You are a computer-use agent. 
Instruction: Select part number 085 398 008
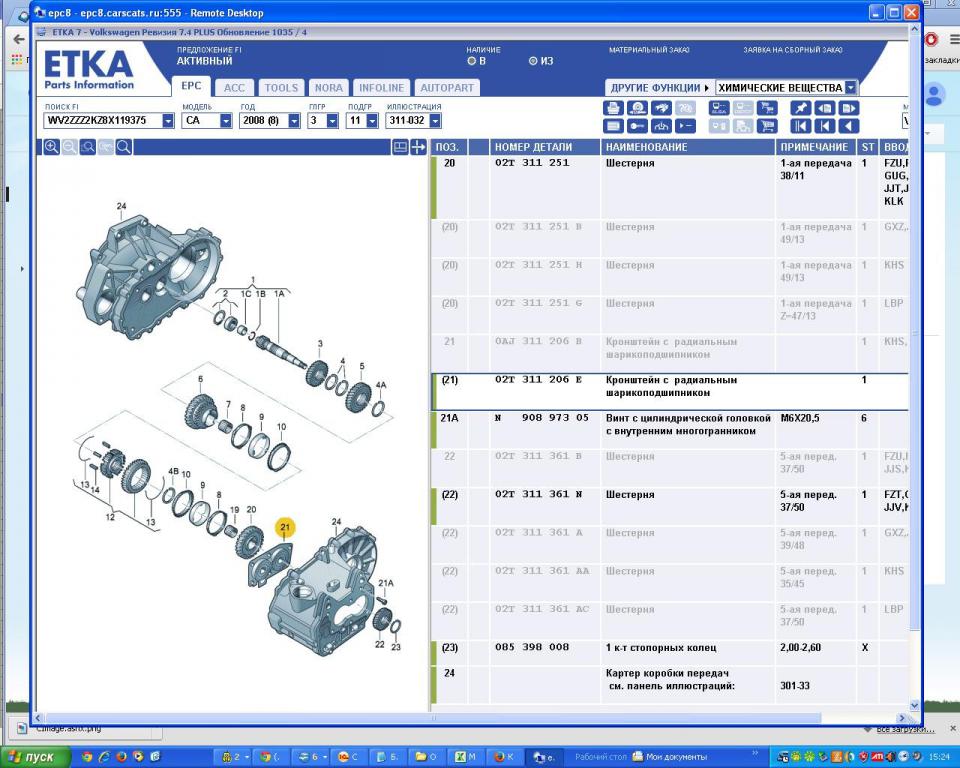[532, 647]
